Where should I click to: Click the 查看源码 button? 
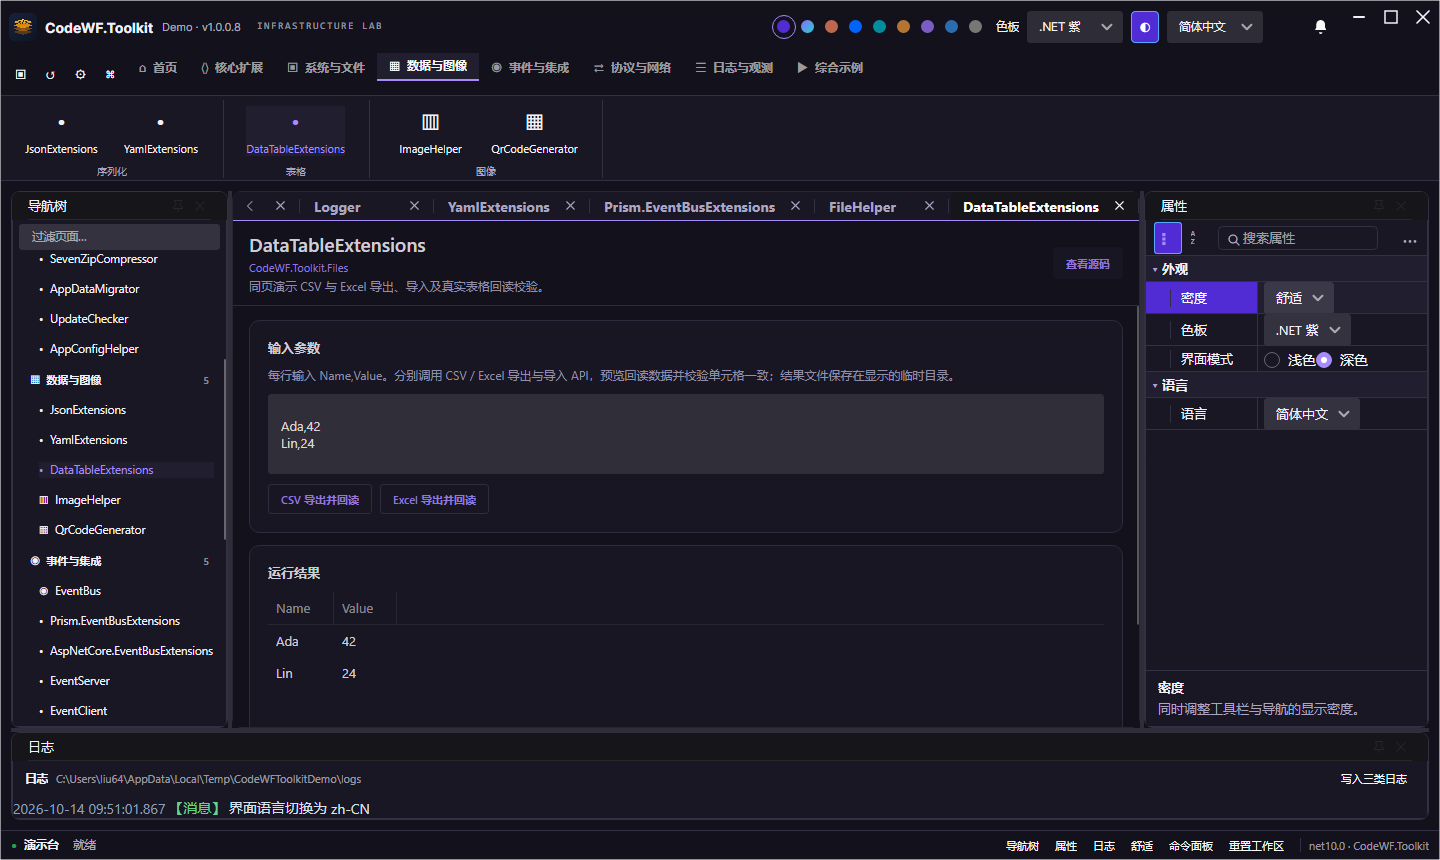pyautogui.click(x=1087, y=264)
